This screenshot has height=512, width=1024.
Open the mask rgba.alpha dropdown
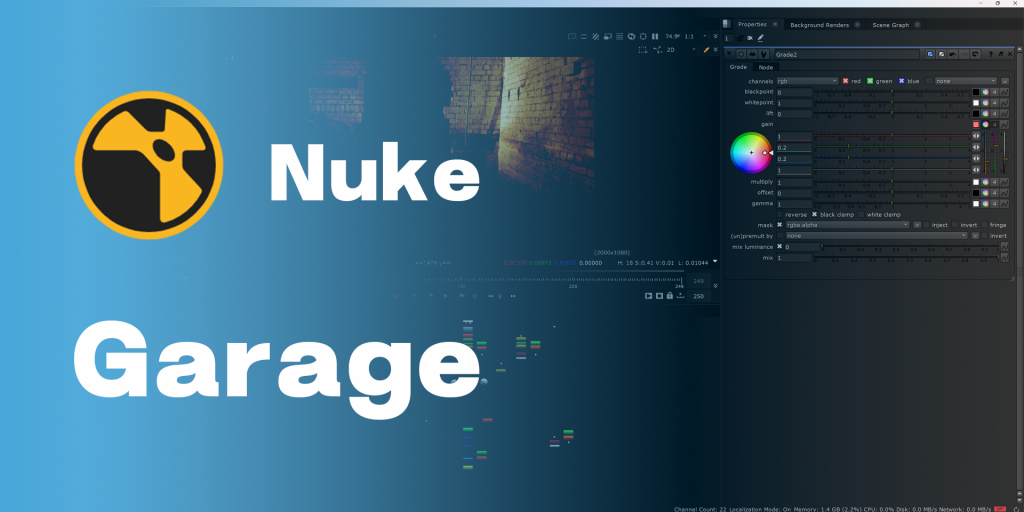pyautogui.click(x=847, y=225)
